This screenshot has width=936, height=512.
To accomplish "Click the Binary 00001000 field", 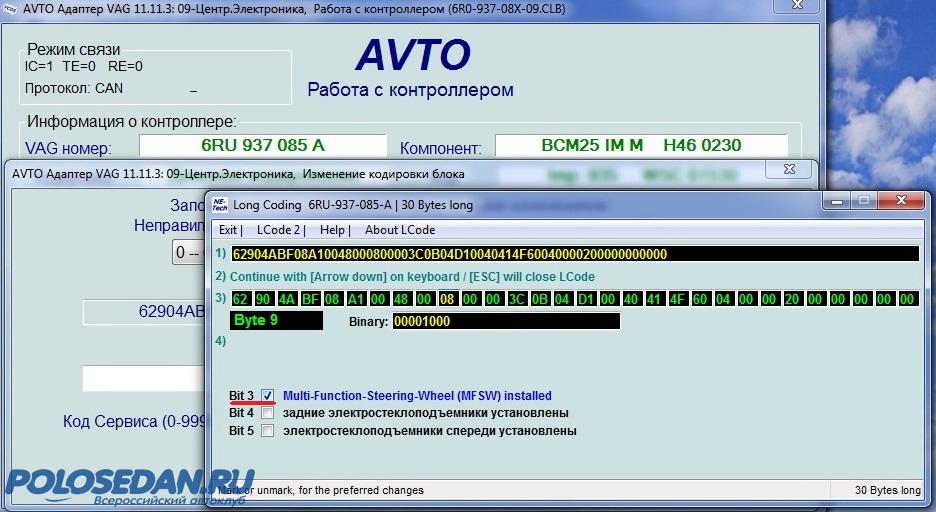I will [x=505, y=321].
